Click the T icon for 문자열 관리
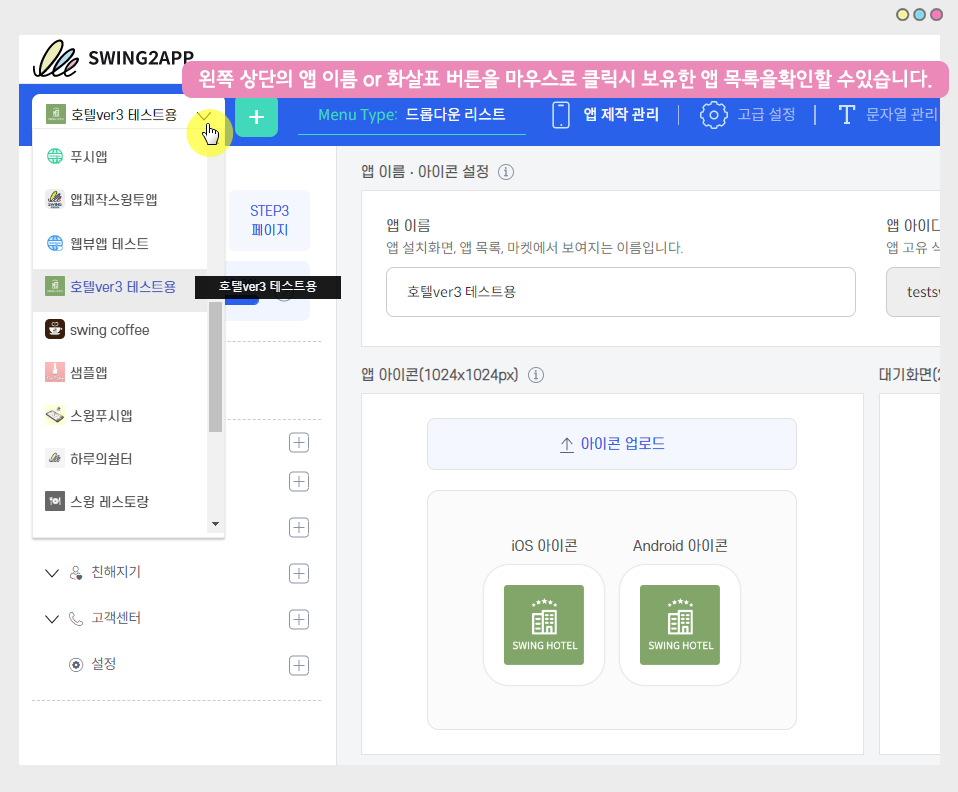 [846, 115]
